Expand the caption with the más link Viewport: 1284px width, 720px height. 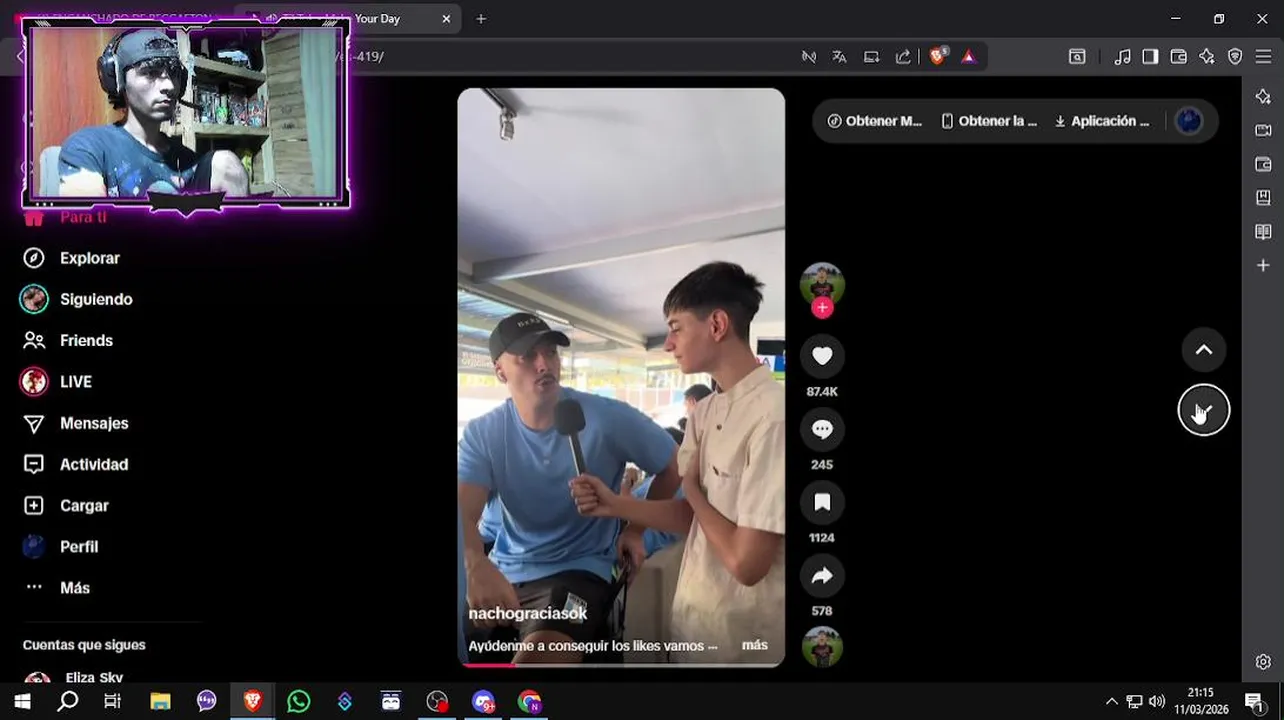[755, 646]
